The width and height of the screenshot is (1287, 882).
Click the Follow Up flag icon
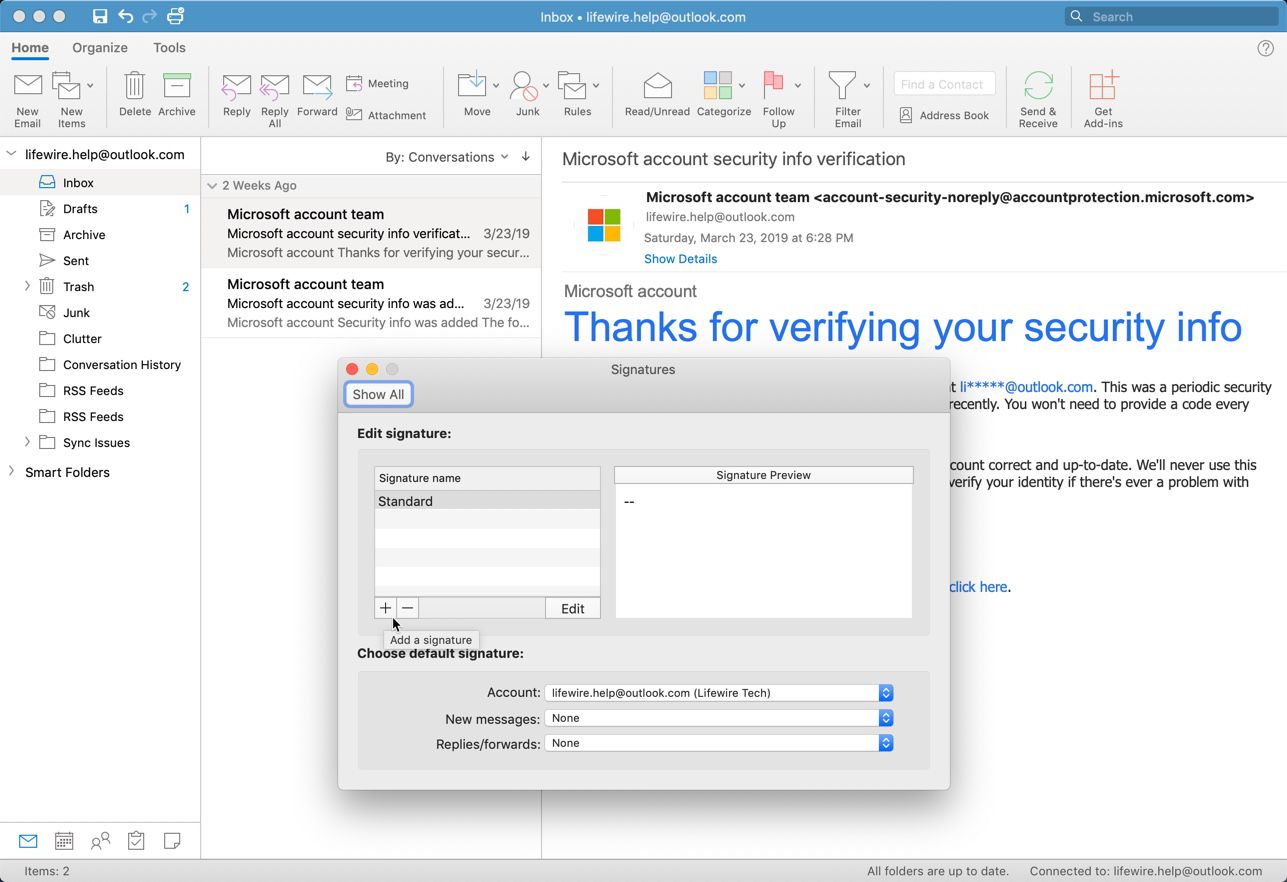coord(773,86)
